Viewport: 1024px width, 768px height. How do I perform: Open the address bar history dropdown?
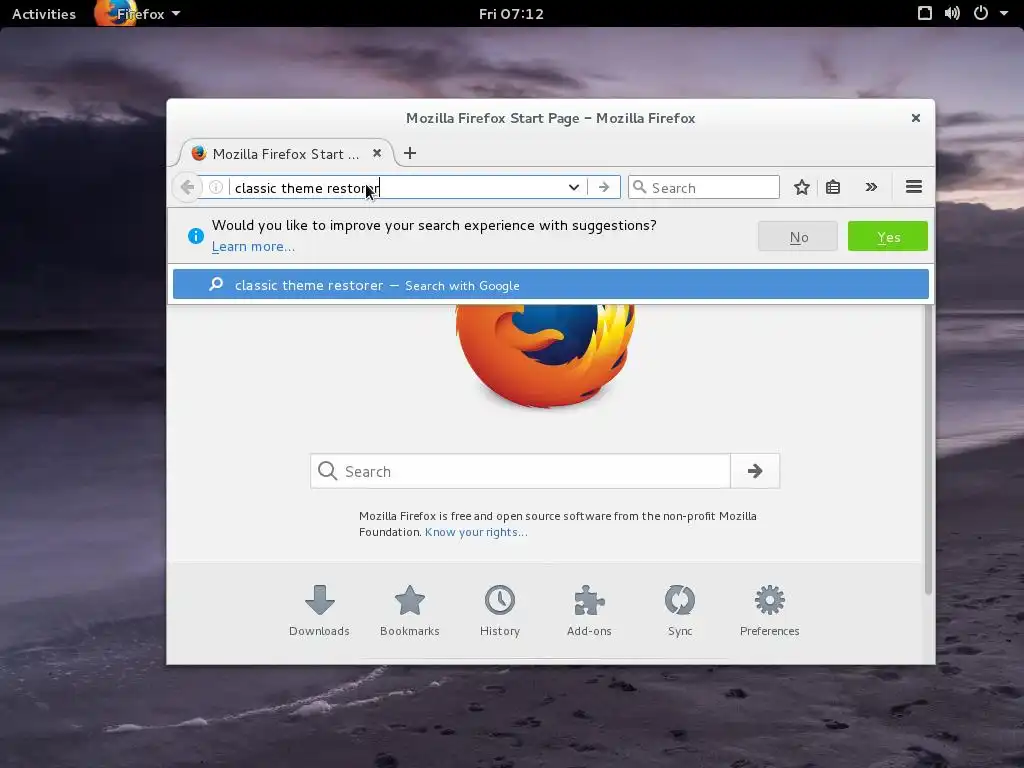(573, 187)
